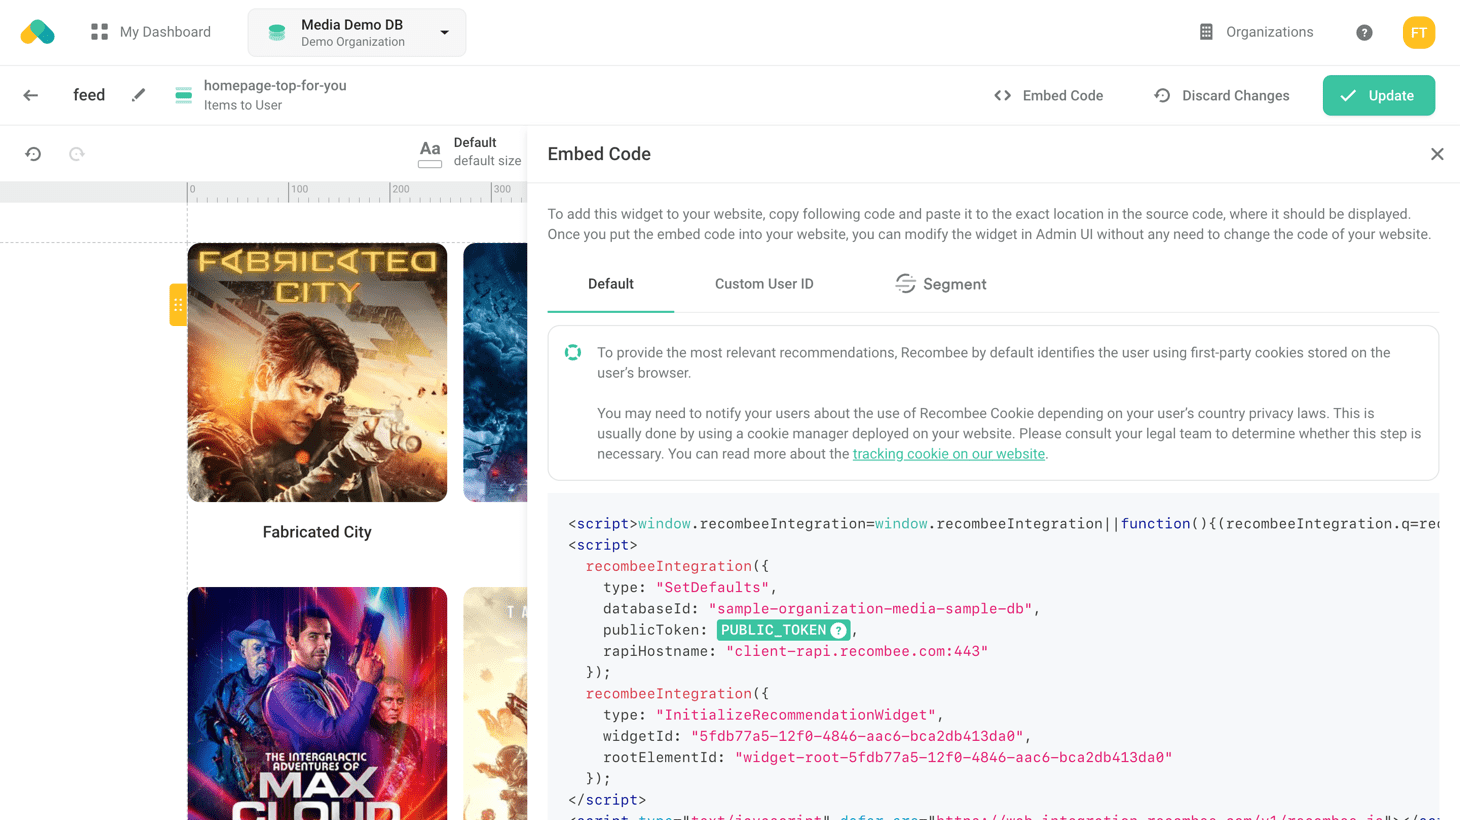Go back using the left arrow

coord(31,96)
